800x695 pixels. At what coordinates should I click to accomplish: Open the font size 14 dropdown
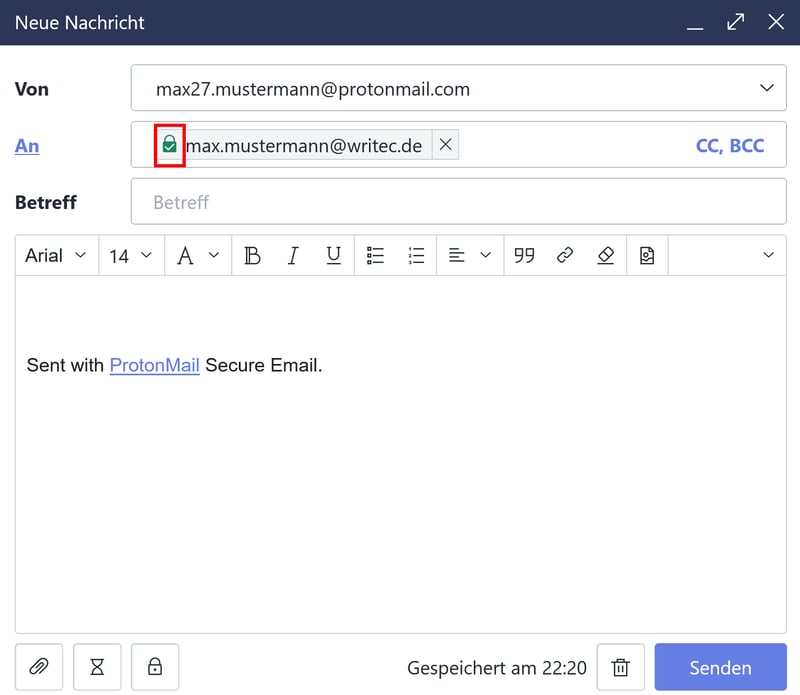pos(131,256)
